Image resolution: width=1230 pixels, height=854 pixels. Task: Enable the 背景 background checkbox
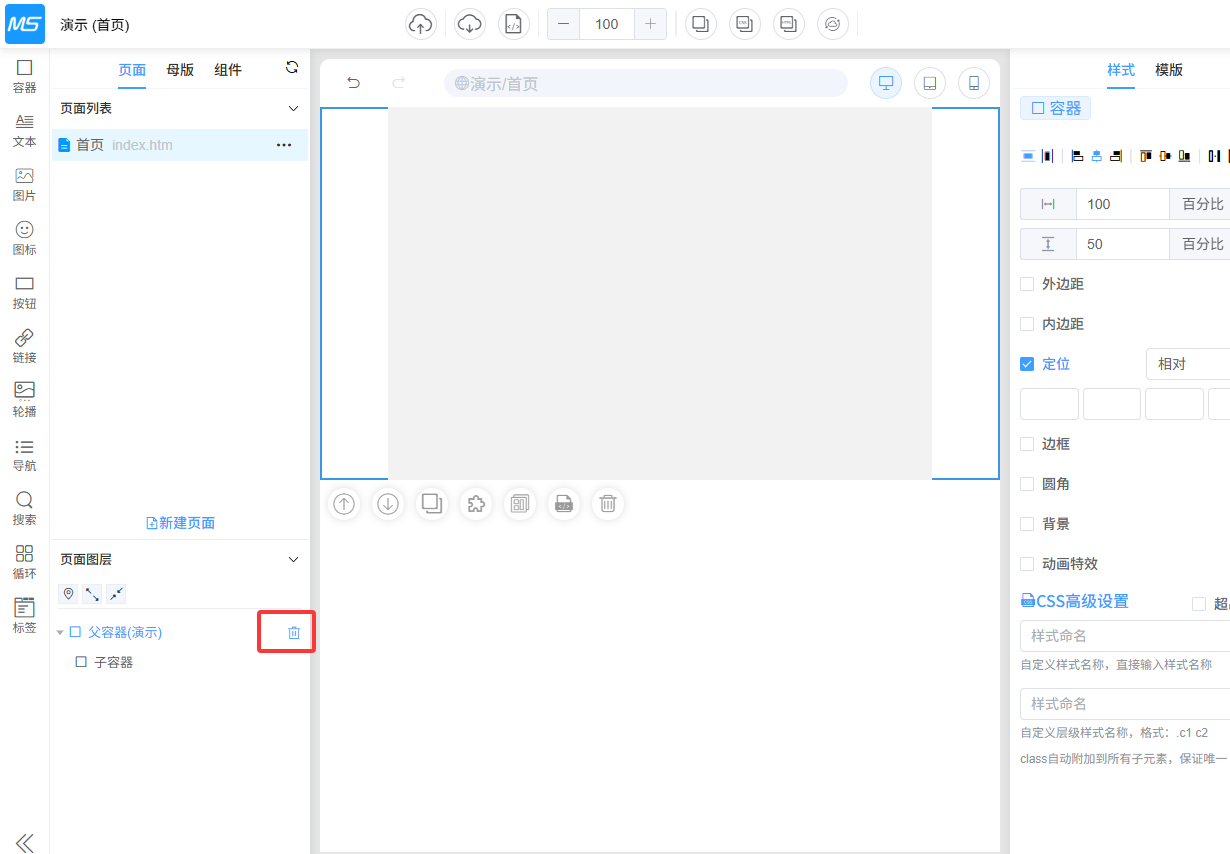coord(1027,524)
